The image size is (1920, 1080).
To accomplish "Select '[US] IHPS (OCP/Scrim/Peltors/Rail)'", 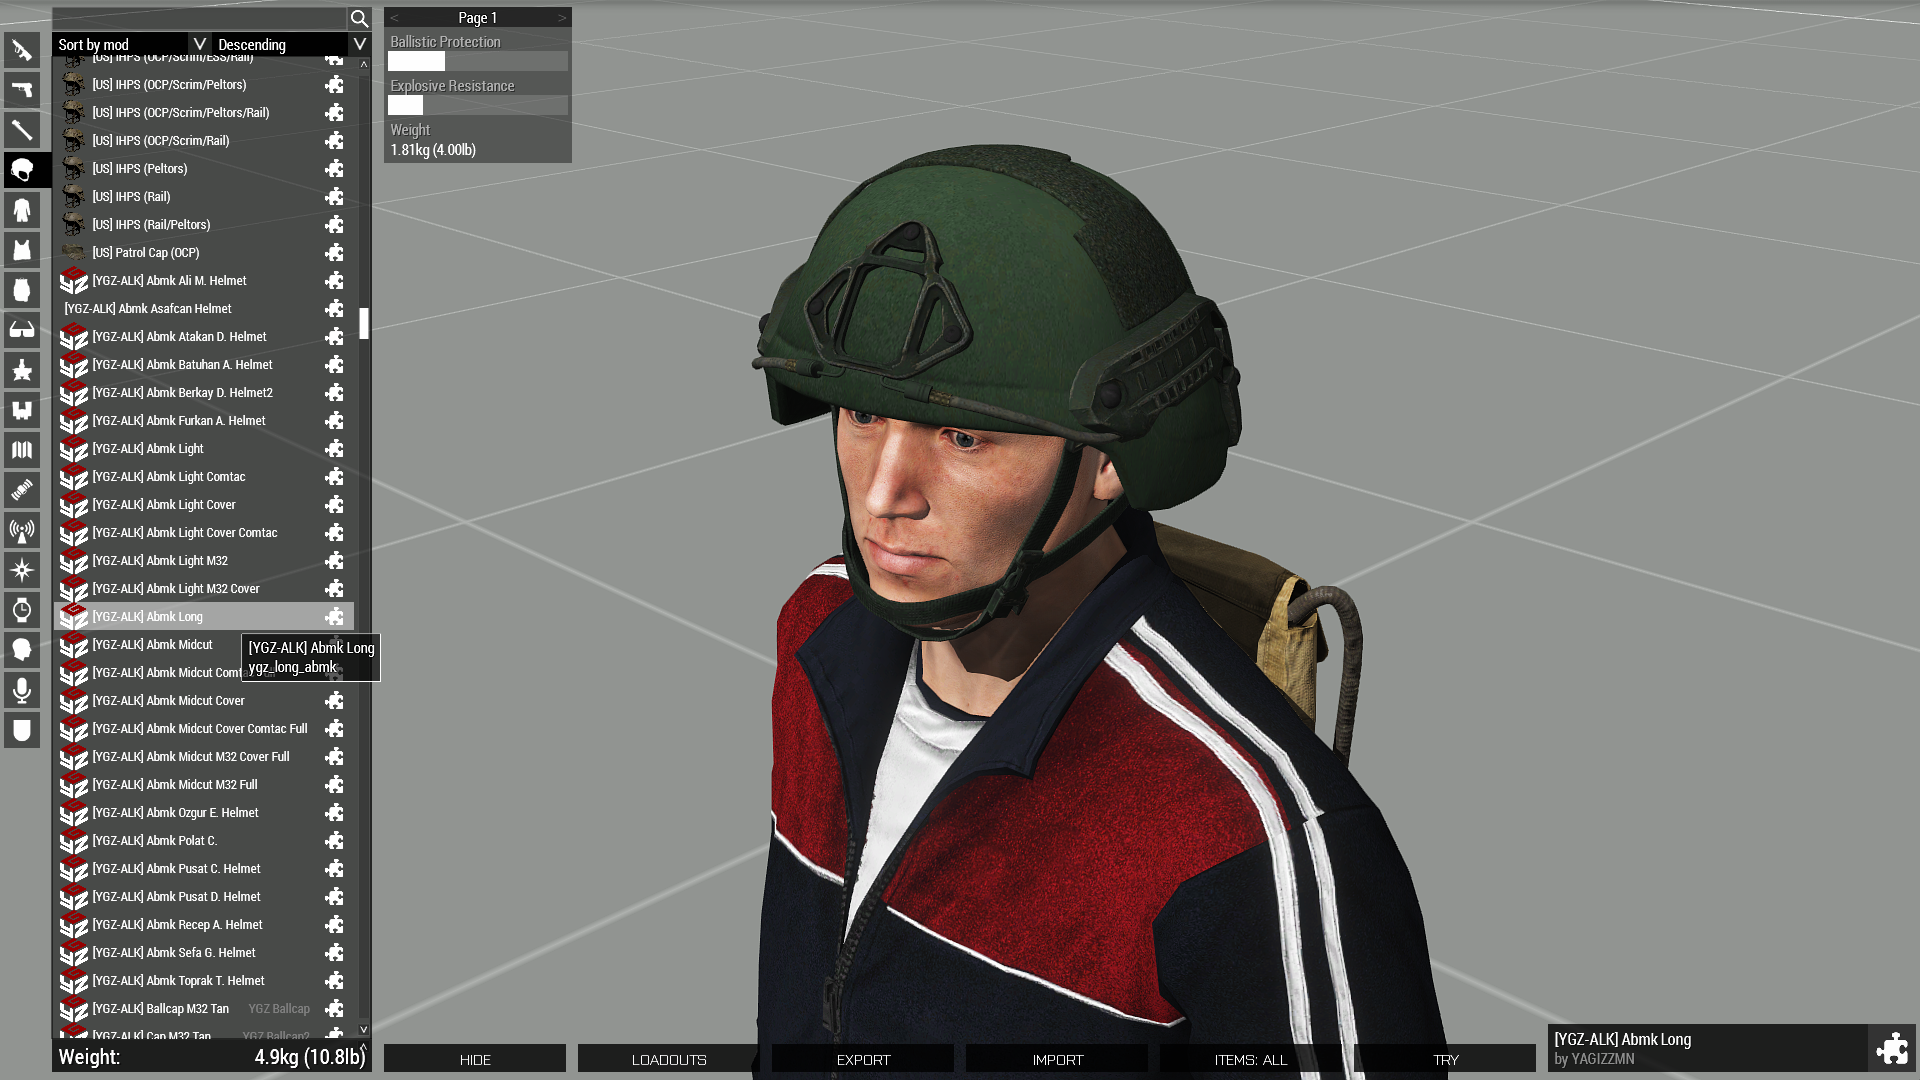I will click(x=204, y=113).
